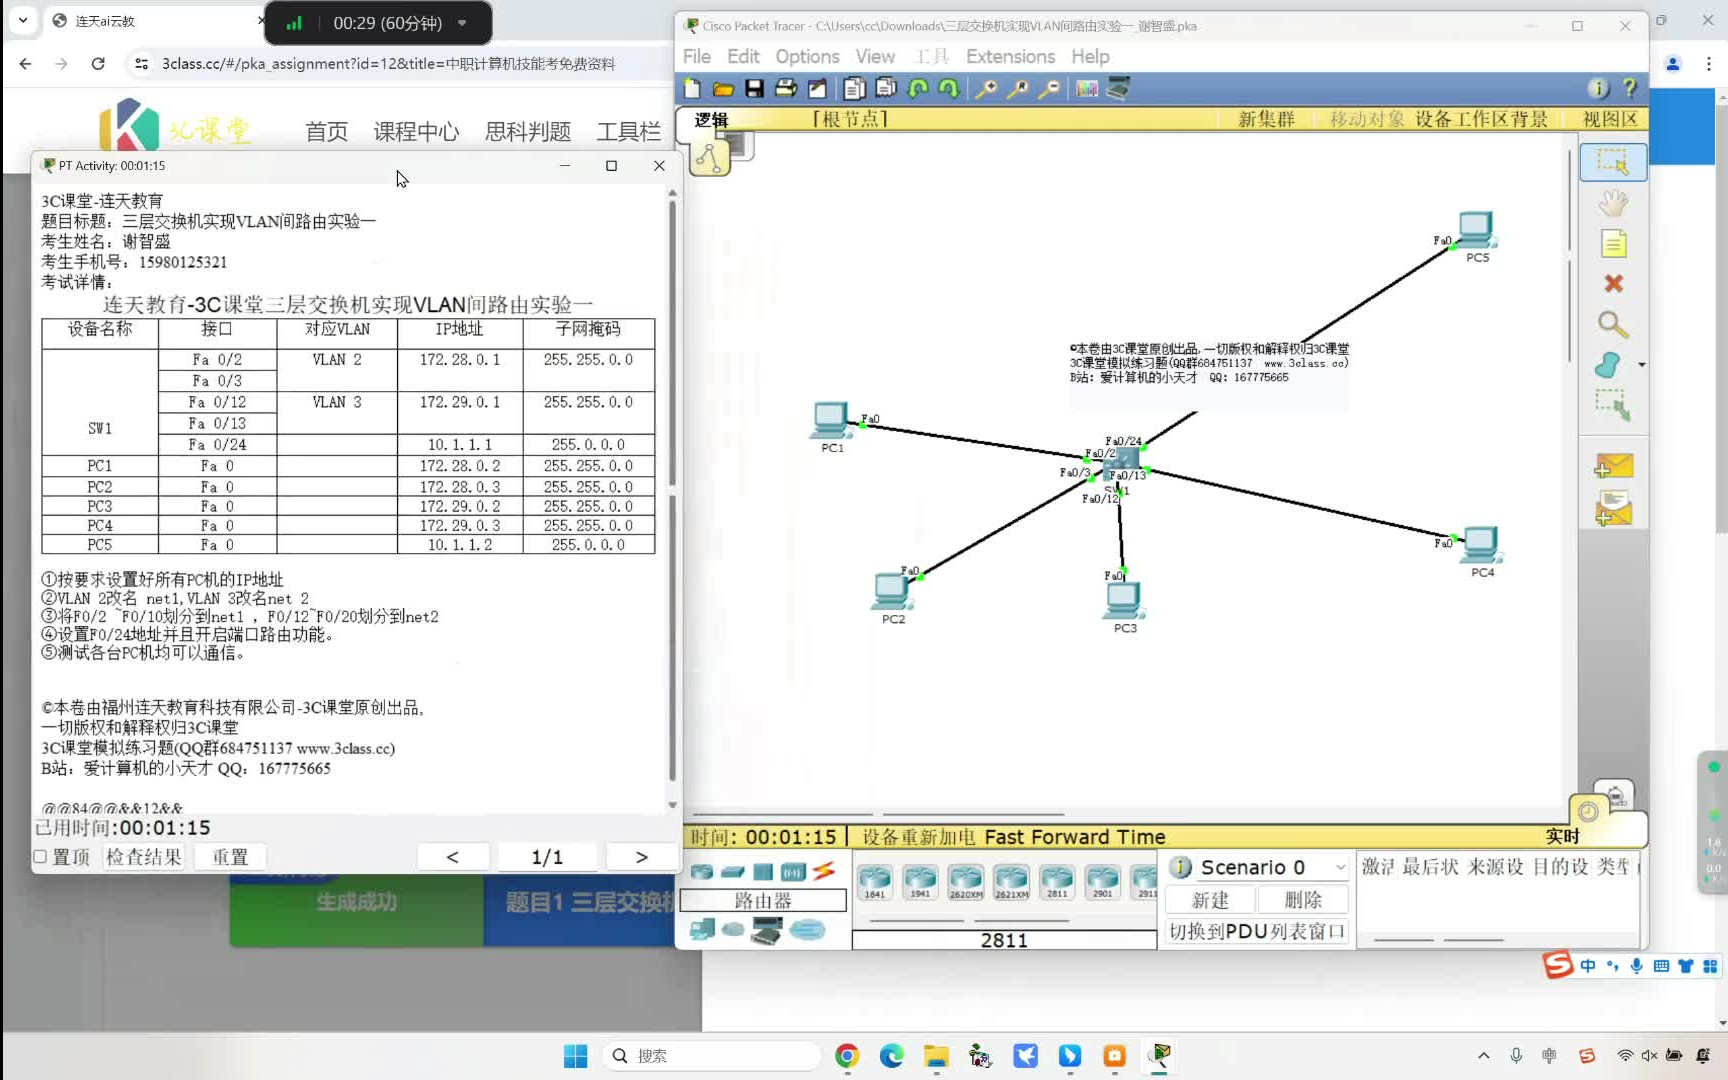Click the Redo green arrow icon
The height and width of the screenshot is (1080, 1728).
949,89
